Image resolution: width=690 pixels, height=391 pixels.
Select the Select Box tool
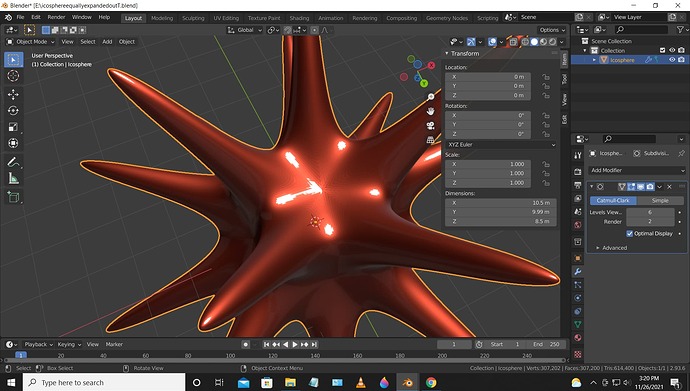13,60
